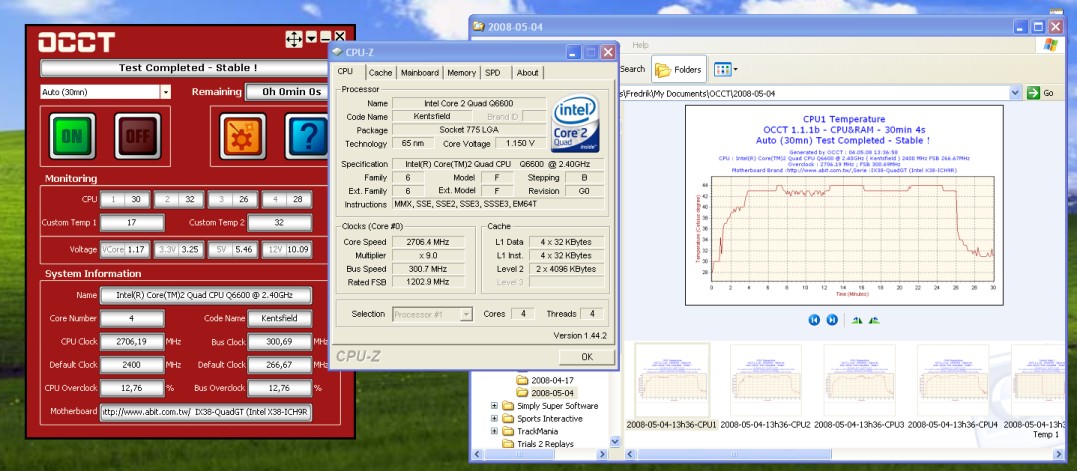The image size is (1077, 471).
Task: Click the Core Voltage 1.150 V value
Action: tap(519, 143)
